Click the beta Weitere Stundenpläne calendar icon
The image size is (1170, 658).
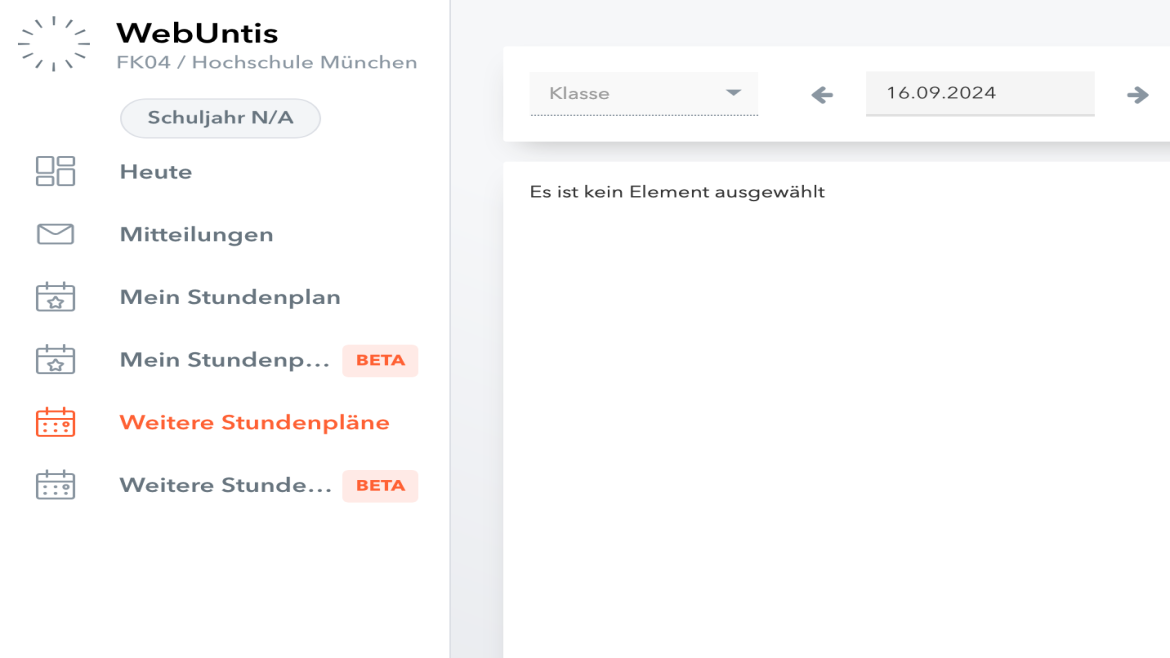pyautogui.click(x=55, y=485)
